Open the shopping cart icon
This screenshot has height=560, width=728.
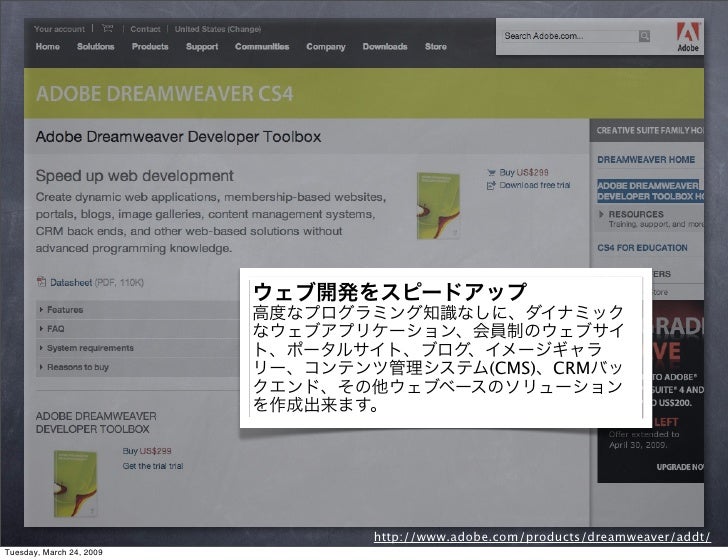(108, 28)
